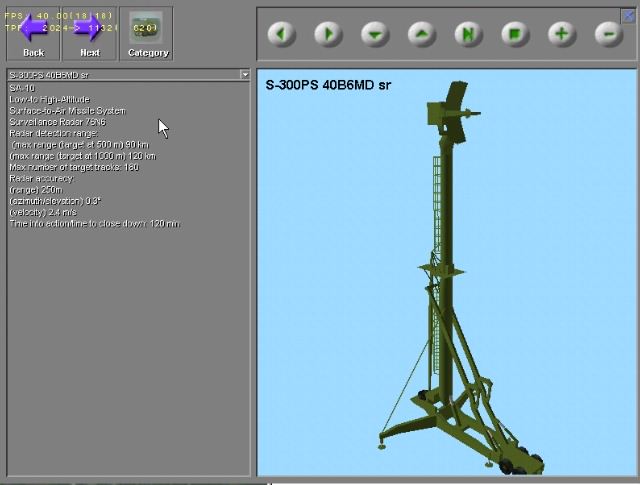
Task: Click the "Surveillance Radar 76N6" description line
Action: coord(67,122)
